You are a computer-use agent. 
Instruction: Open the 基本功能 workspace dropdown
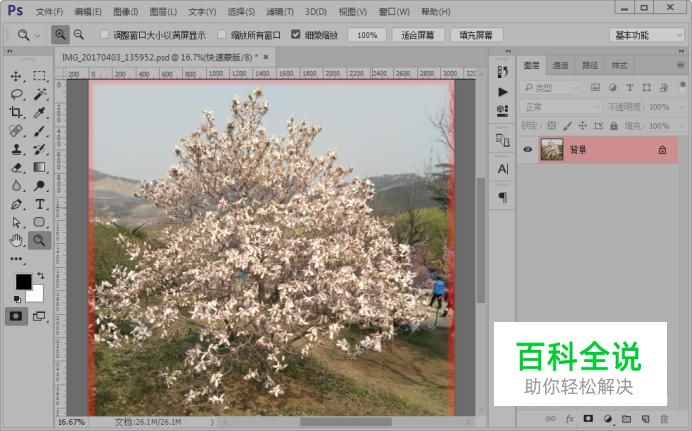click(646, 34)
